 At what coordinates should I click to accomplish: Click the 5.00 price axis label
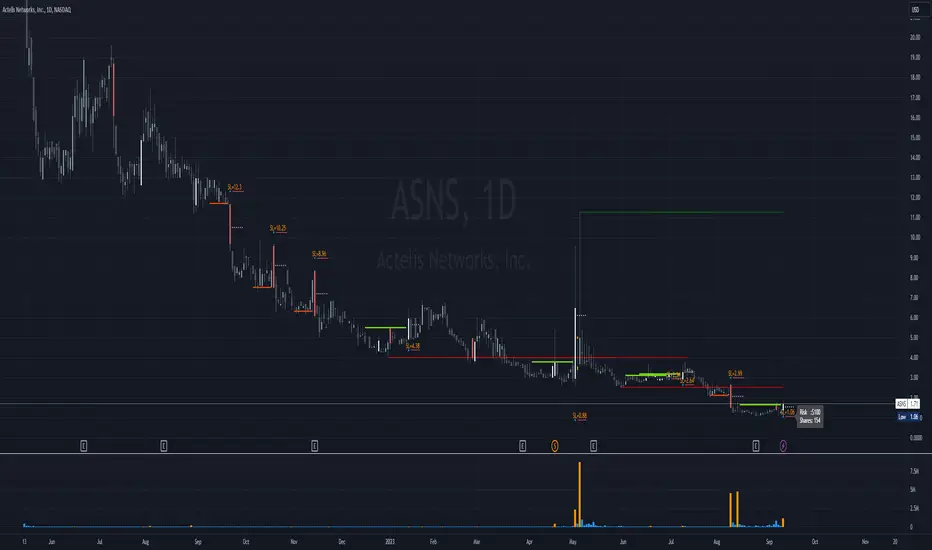(x=915, y=337)
